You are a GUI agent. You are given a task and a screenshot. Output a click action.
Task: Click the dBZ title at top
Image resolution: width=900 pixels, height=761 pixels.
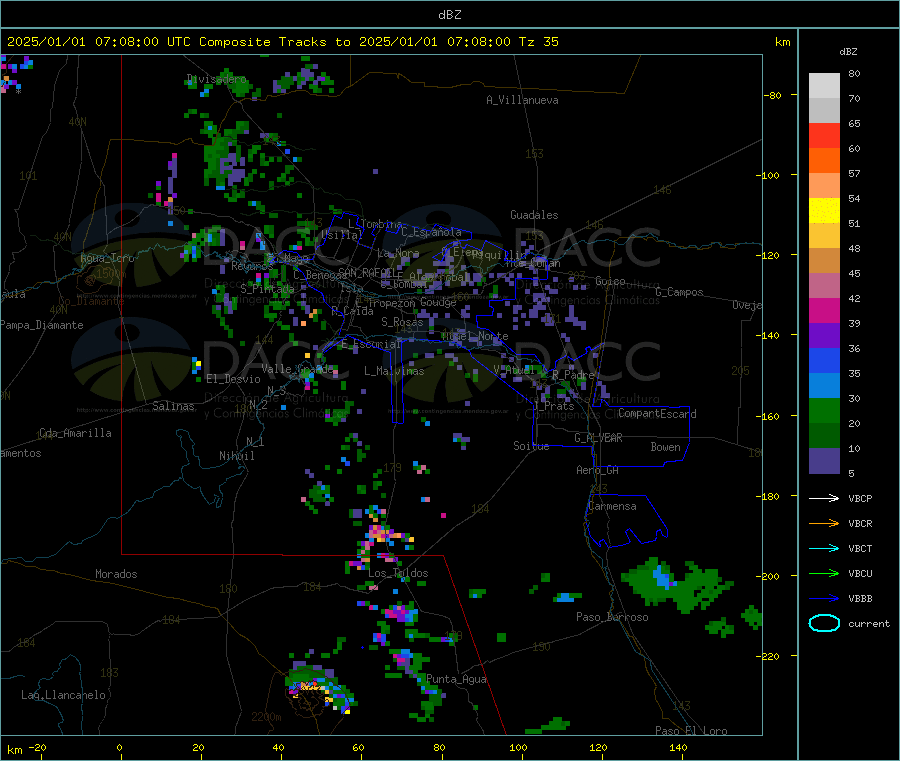coord(449,15)
